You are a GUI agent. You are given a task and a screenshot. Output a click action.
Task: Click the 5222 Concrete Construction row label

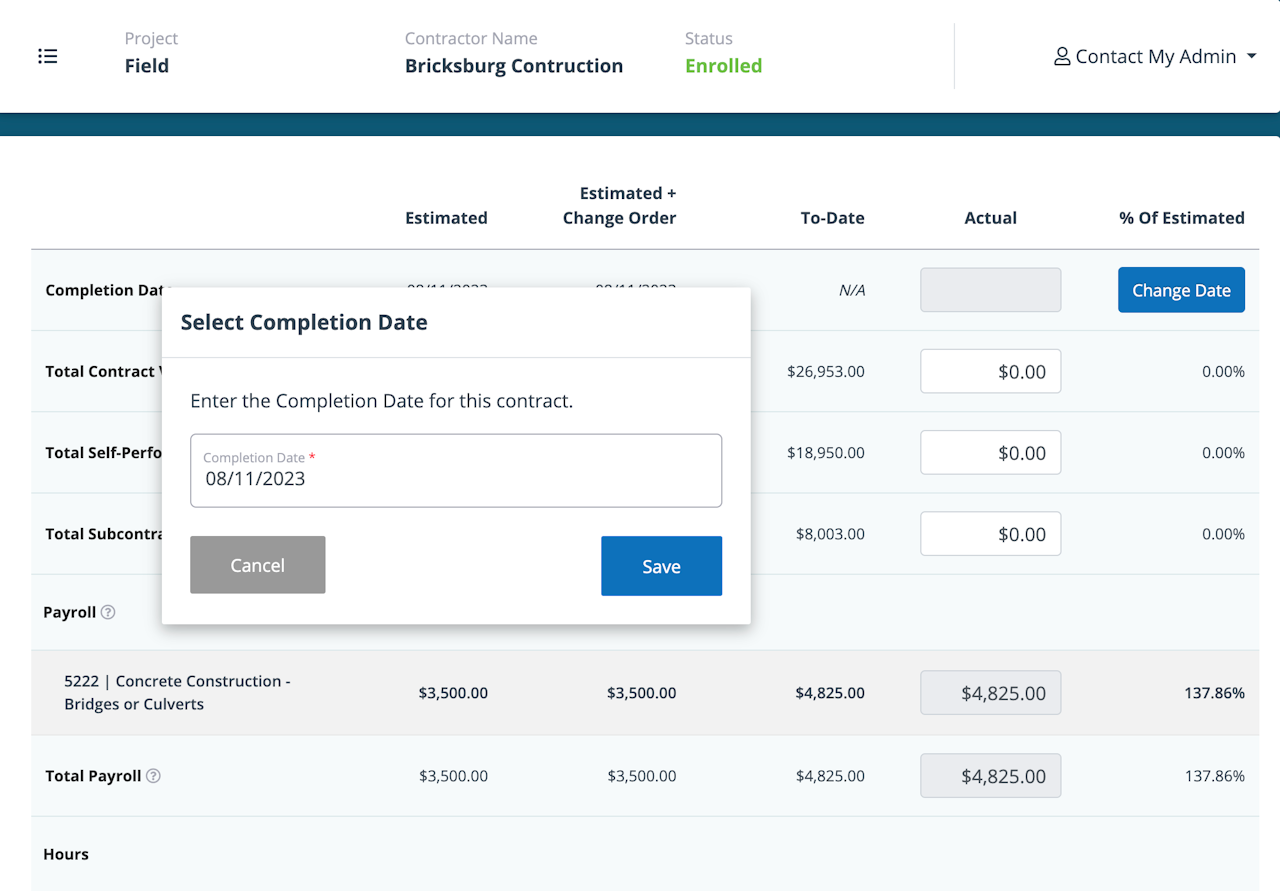[177, 692]
